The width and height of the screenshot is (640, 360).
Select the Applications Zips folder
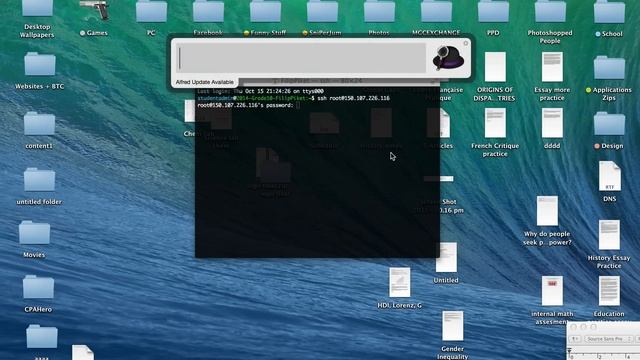(x=609, y=68)
